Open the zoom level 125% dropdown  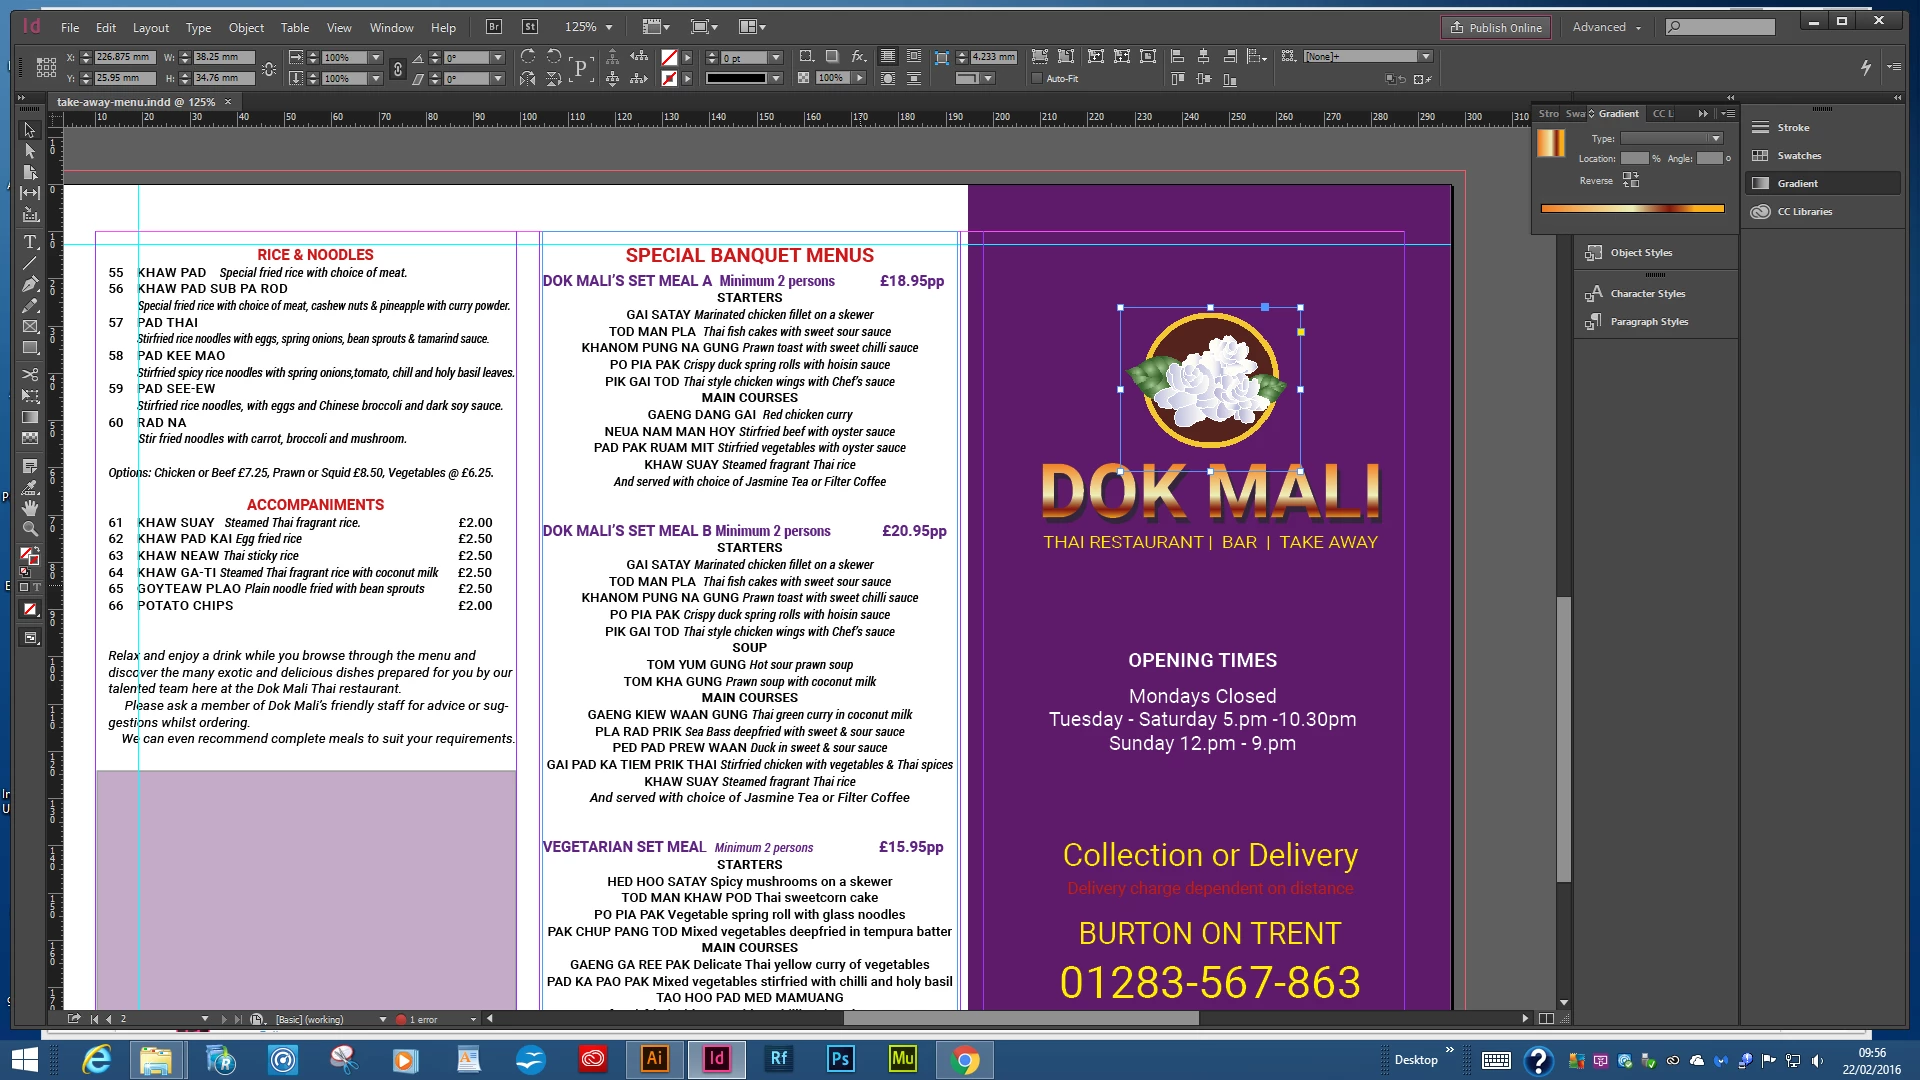[607, 27]
